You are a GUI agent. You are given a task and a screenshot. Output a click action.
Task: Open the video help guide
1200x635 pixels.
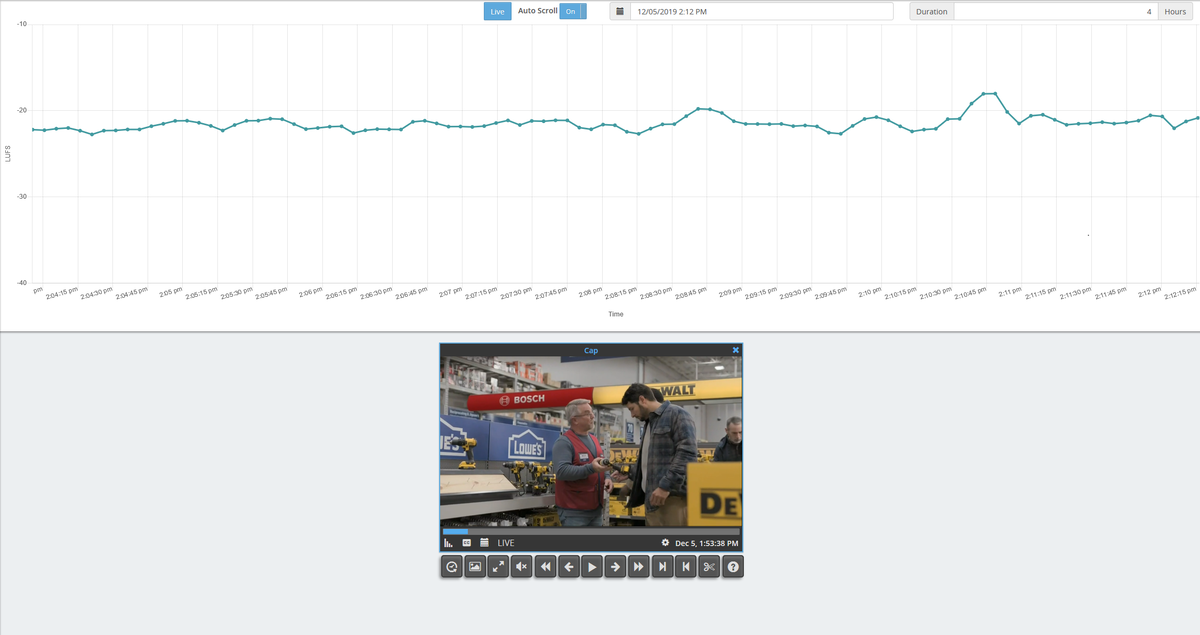(x=733, y=566)
